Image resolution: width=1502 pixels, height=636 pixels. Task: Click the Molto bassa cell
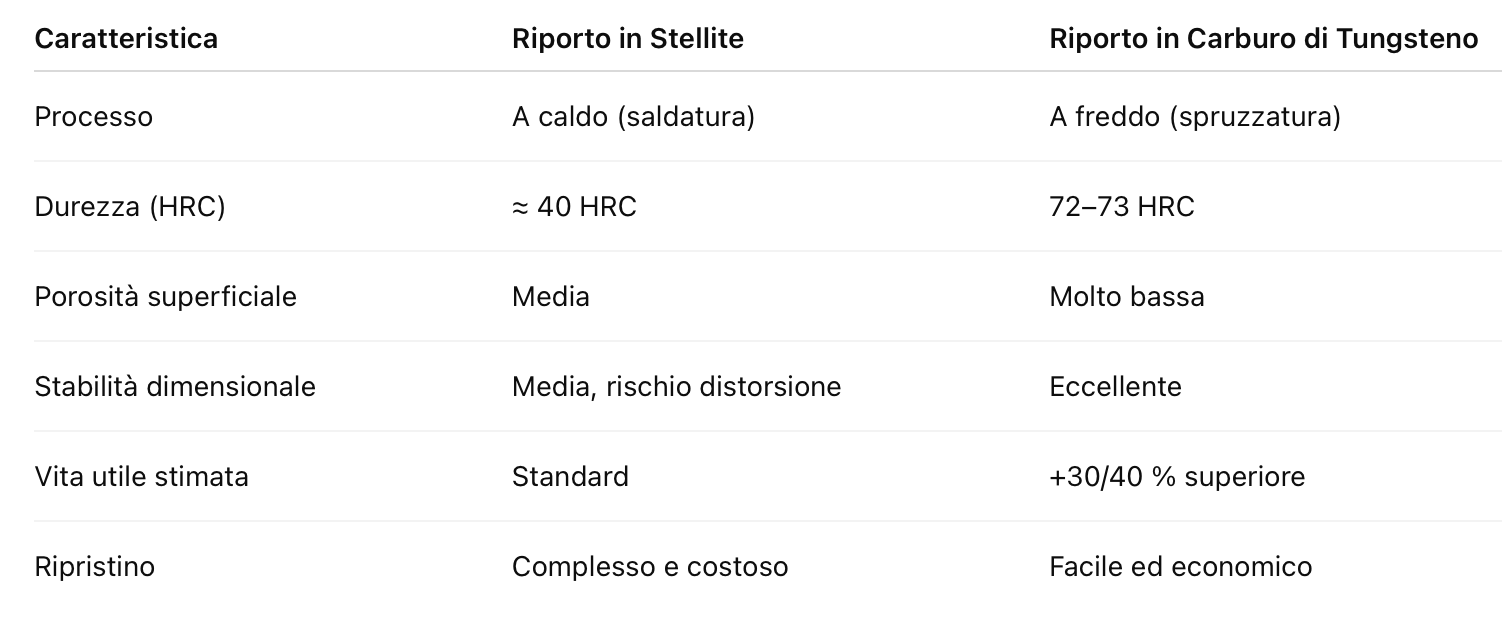coord(1126,297)
